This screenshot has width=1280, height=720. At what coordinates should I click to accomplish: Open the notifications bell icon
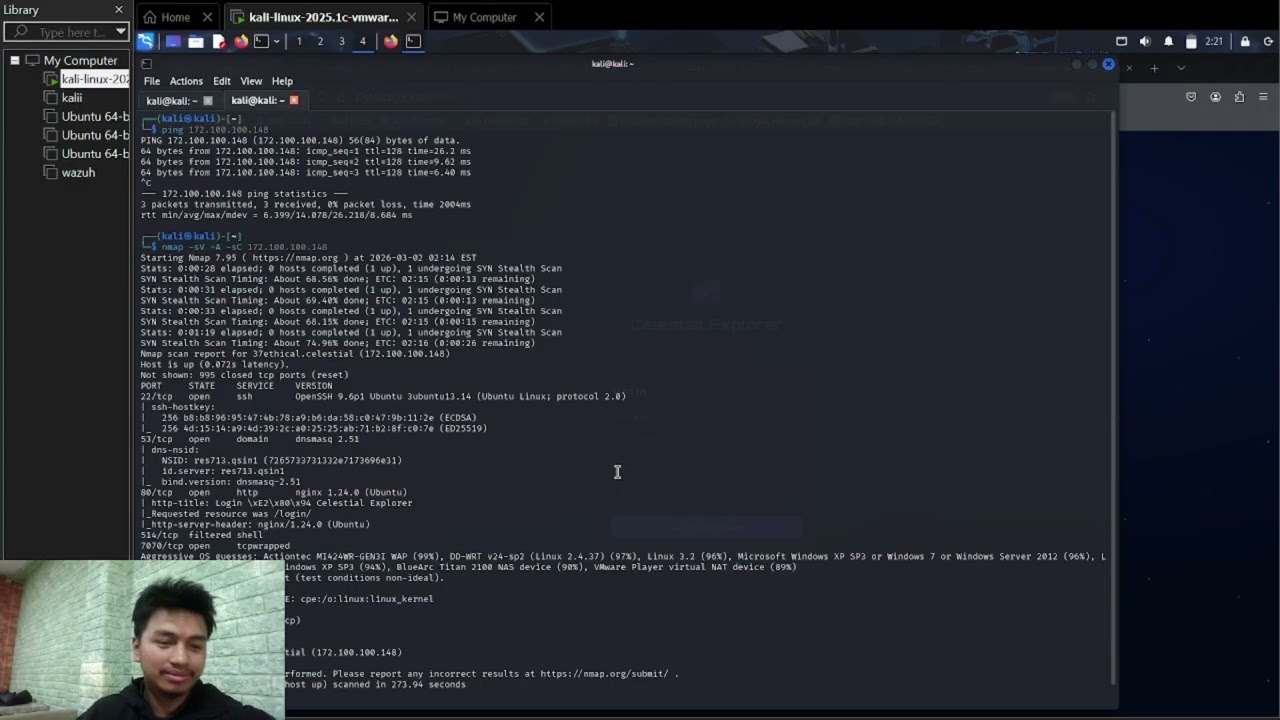point(1167,41)
